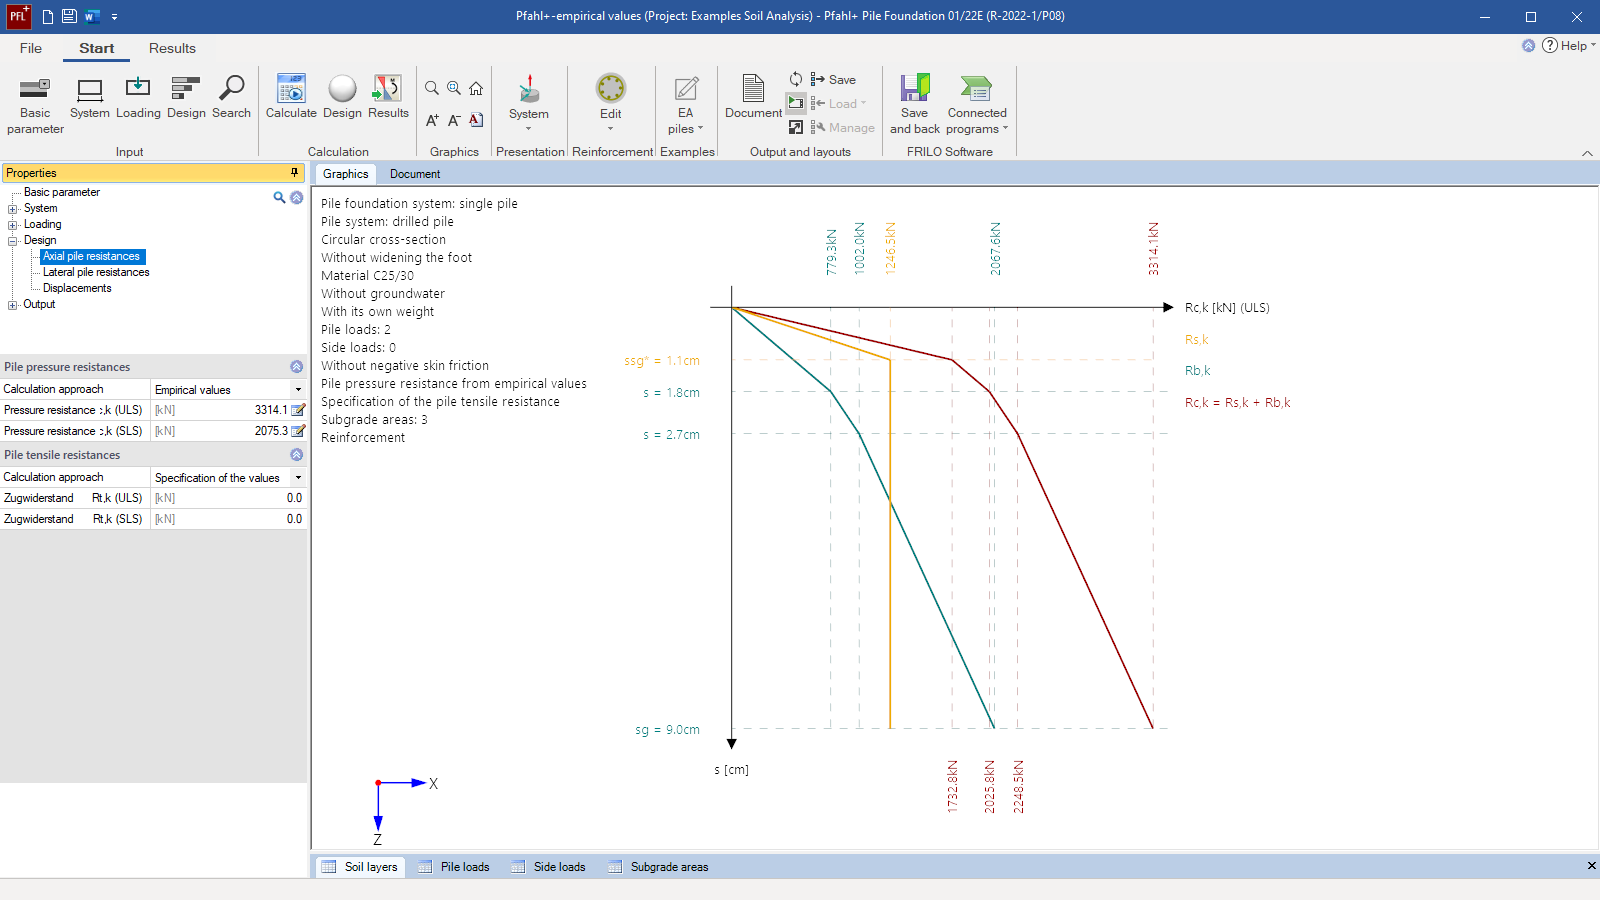Viewport: 1600px width, 900px height.
Task: Switch to the Start ribbon tab
Action: (x=97, y=48)
